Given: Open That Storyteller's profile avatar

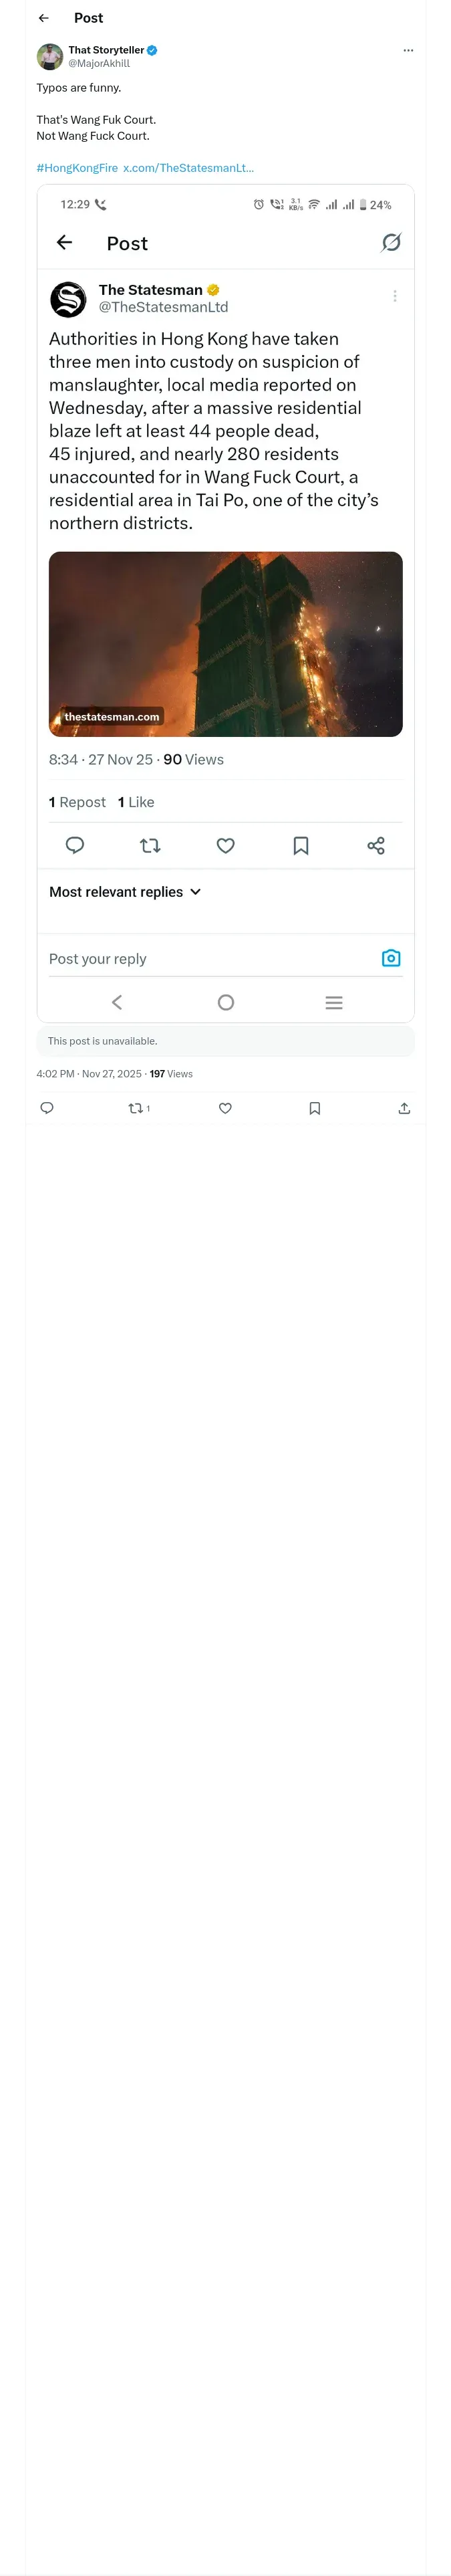Looking at the screenshot, I should (50, 56).
